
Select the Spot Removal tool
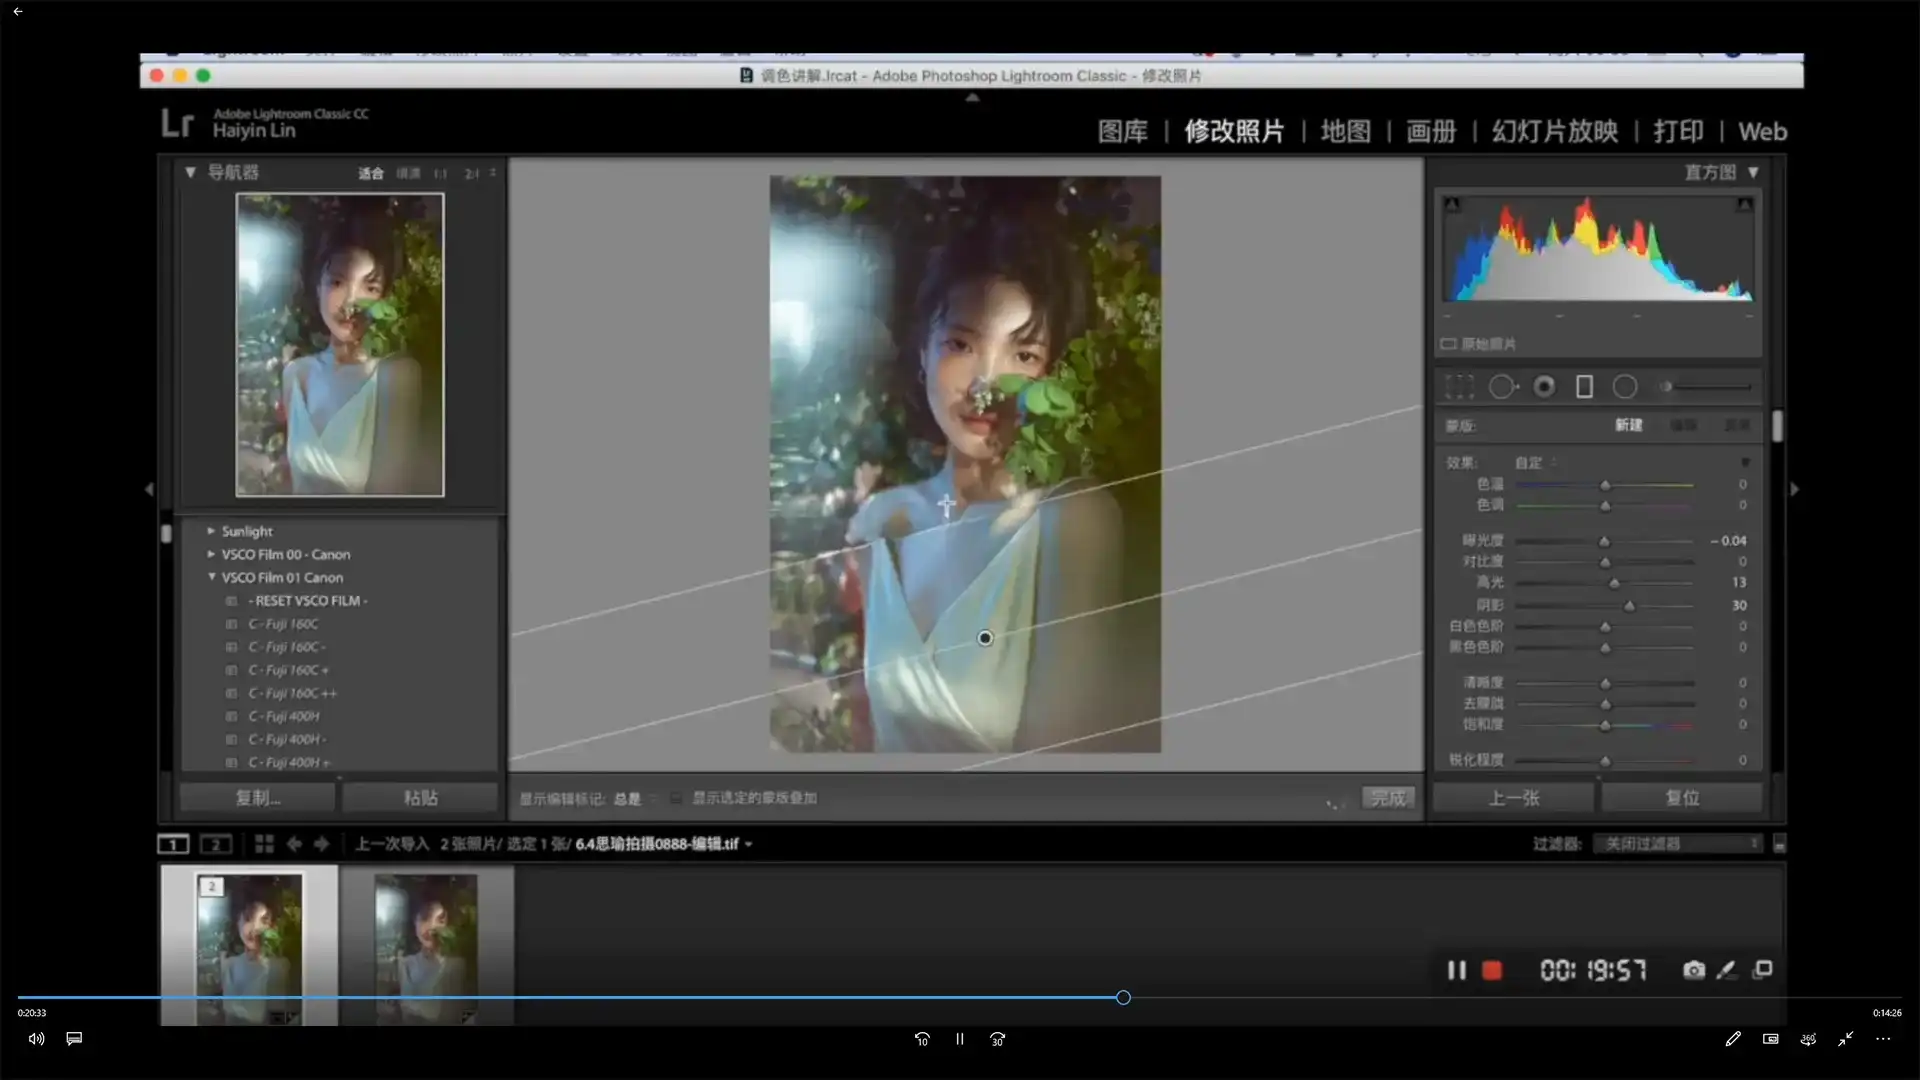(1503, 386)
